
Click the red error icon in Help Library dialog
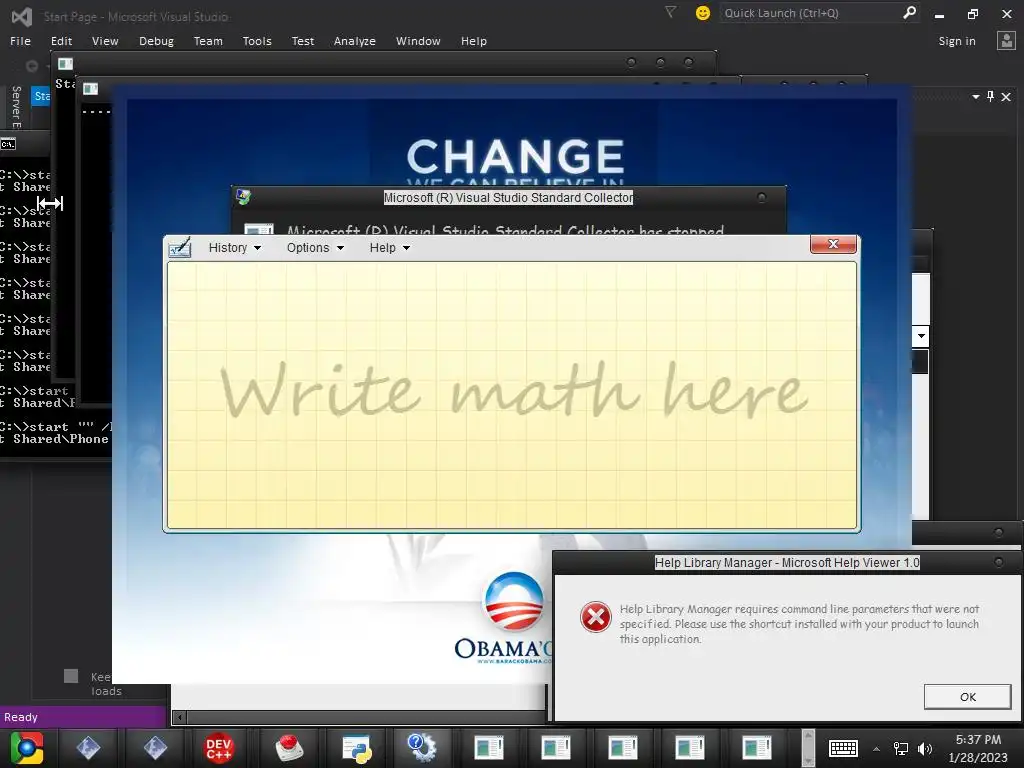(596, 616)
